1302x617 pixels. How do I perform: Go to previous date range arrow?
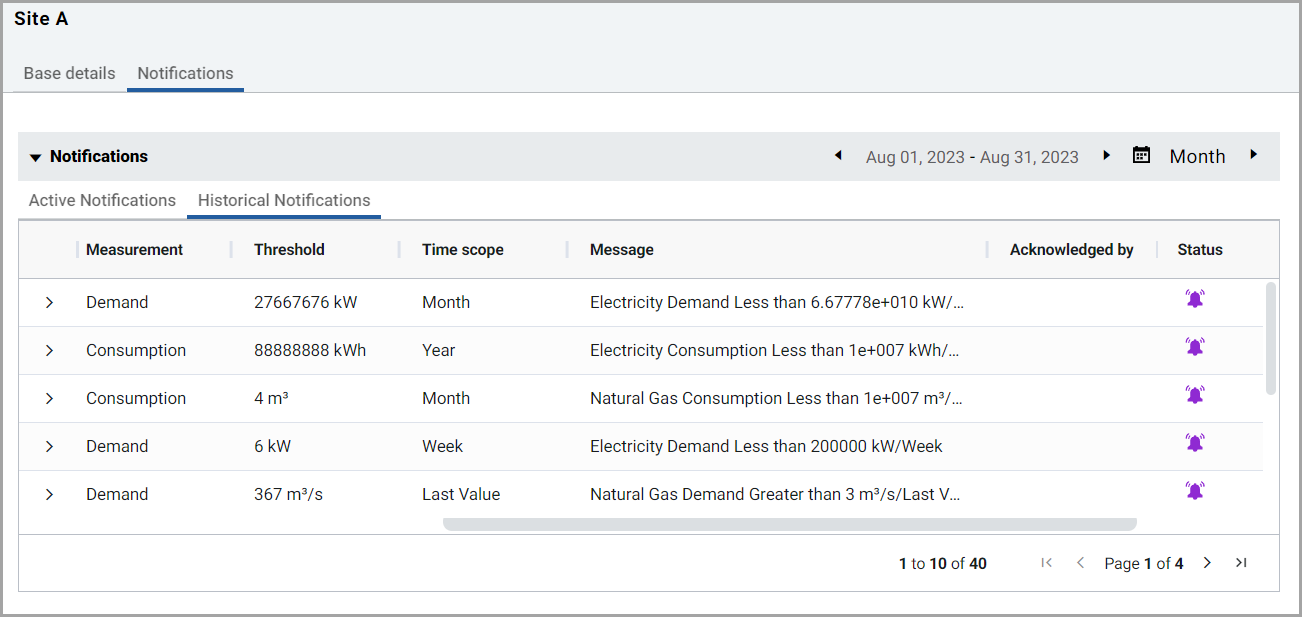tap(838, 155)
